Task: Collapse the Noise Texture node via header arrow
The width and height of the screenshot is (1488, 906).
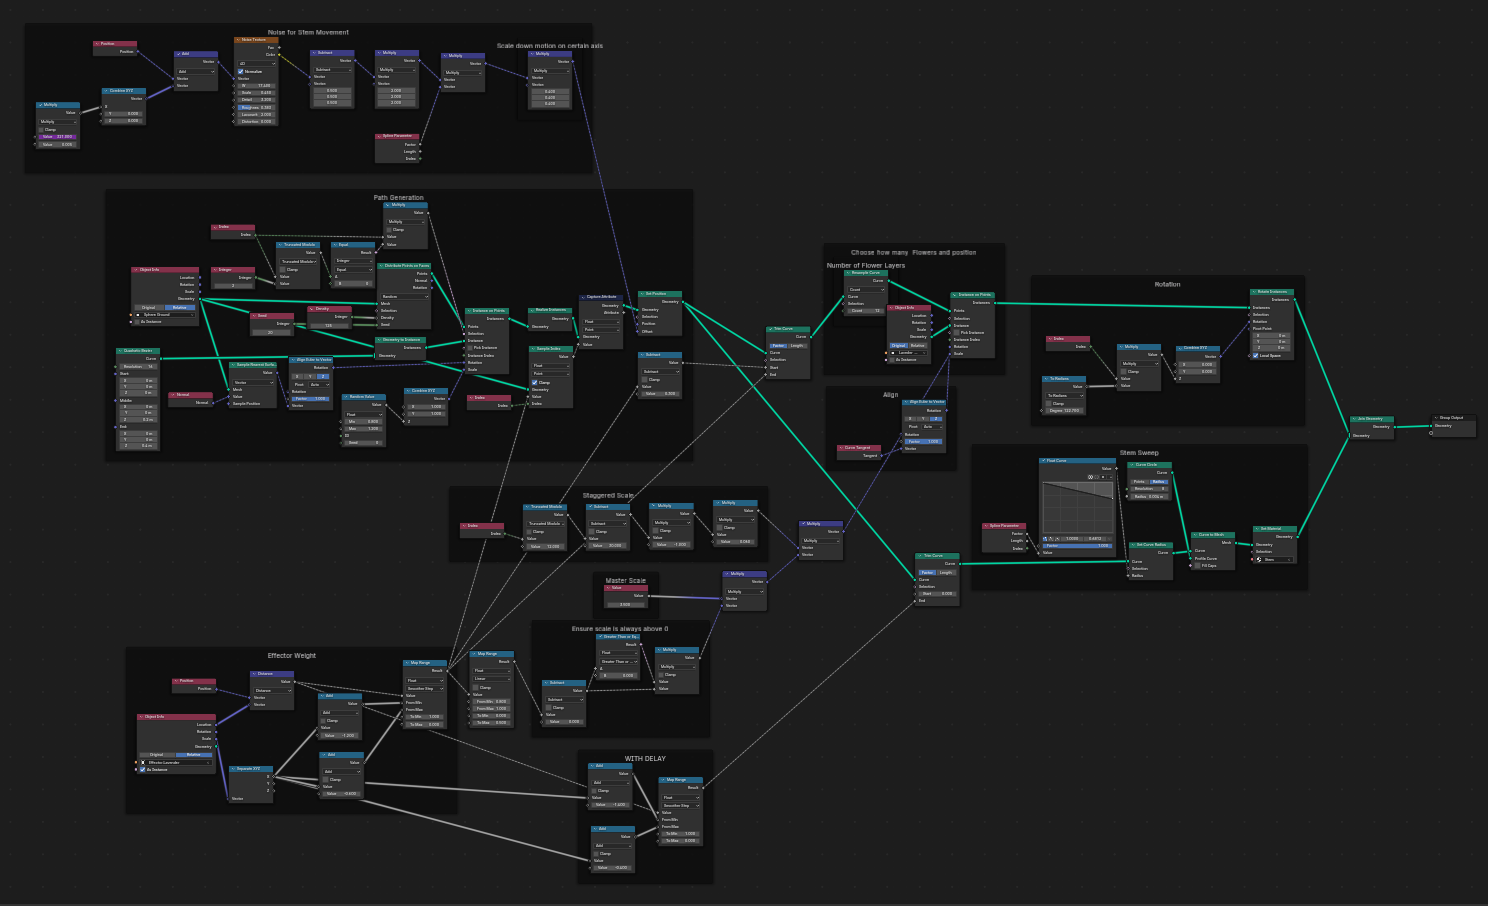Action: click(238, 40)
